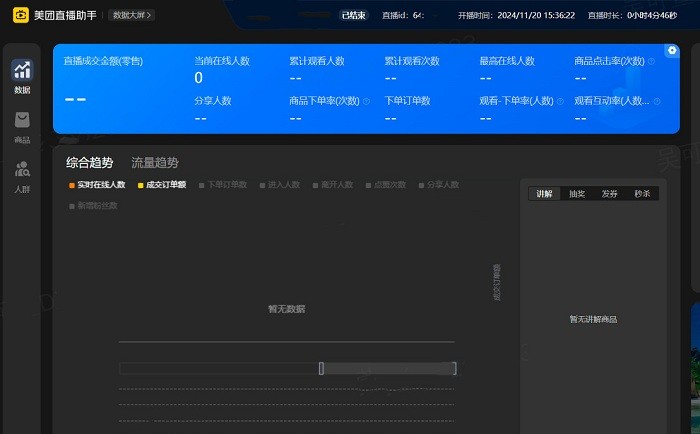Image resolution: width=700 pixels, height=434 pixels.
Task: Click the 美团直播助手 title text
Action: (65, 15)
